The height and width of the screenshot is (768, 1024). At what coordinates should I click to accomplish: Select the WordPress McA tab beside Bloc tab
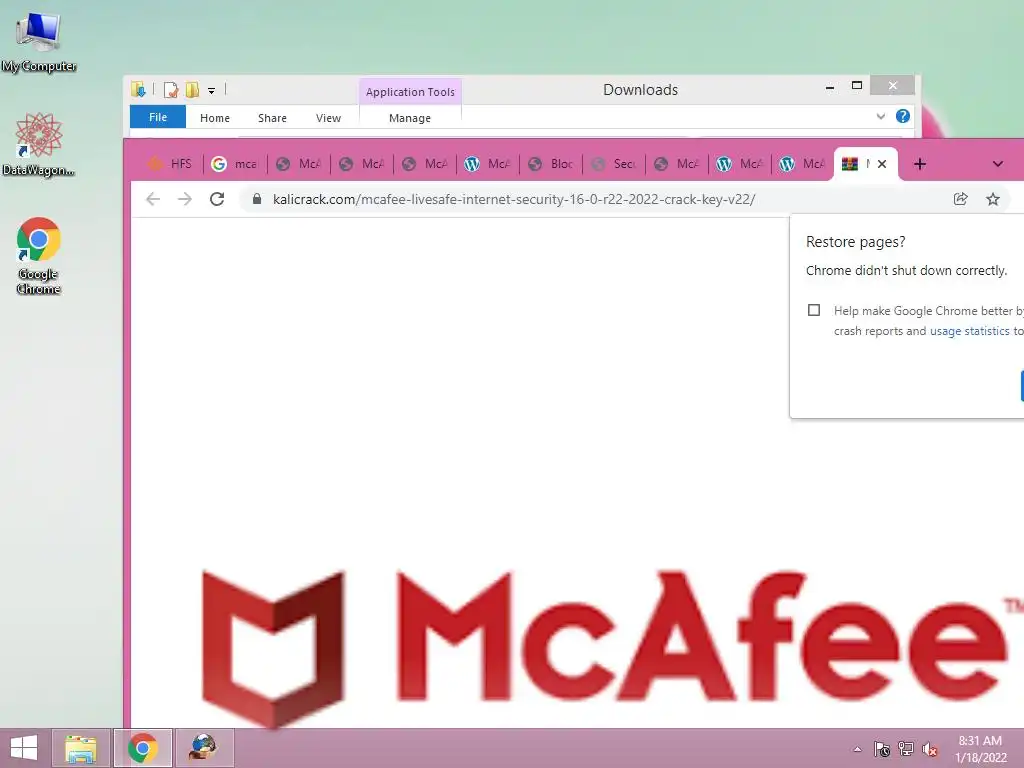tap(488, 164)
